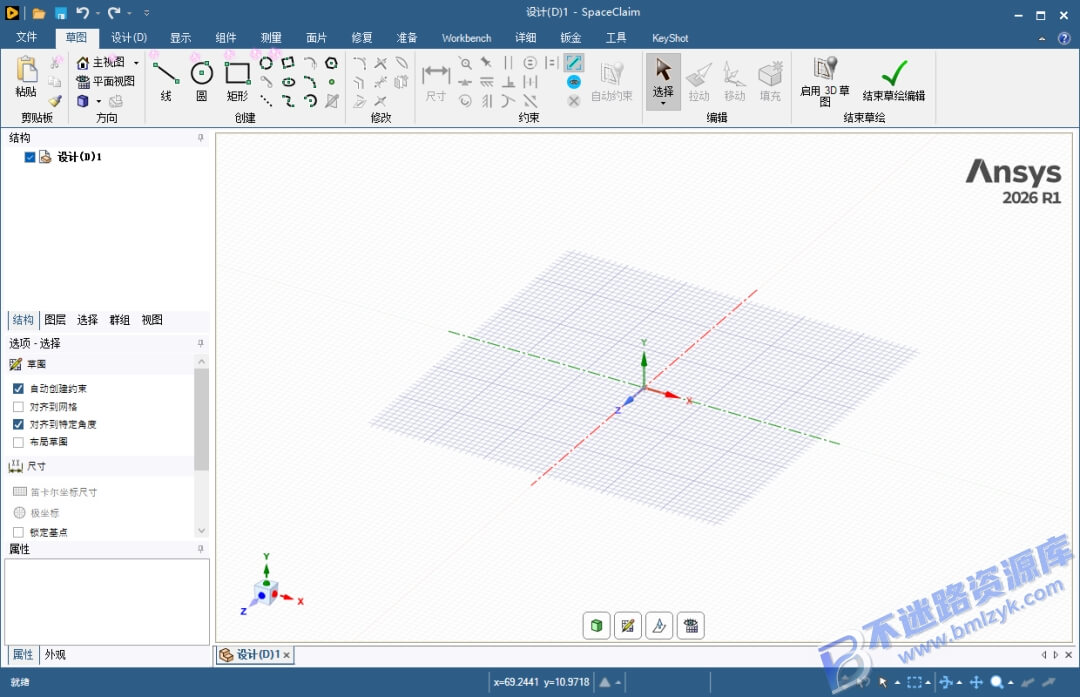Uncheck 自动创建约束 option
This screenshot has width=1080, height=697.
tap(19, 388)
